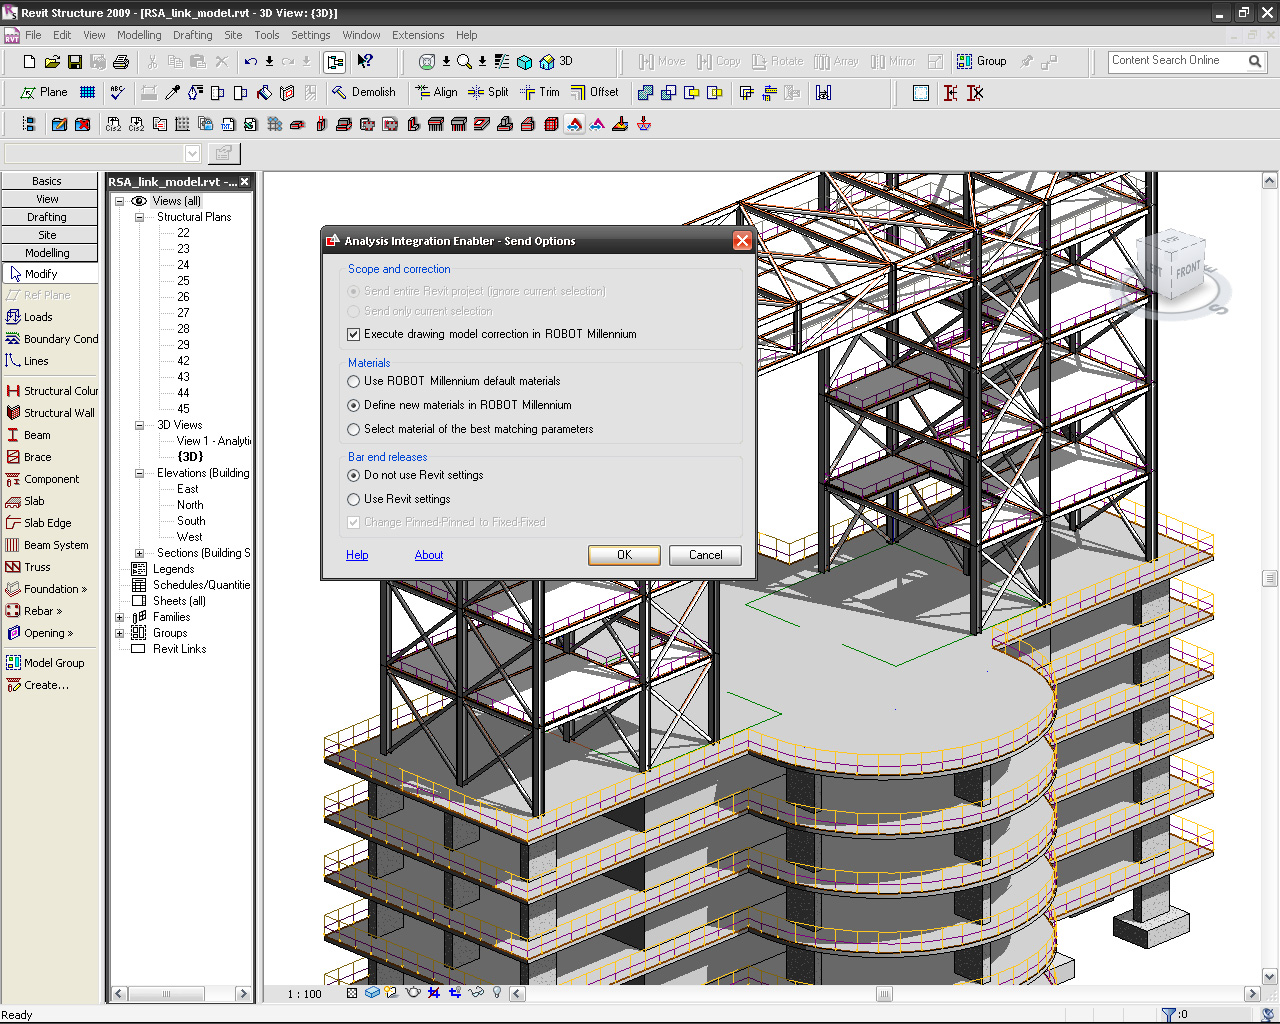Open the Modelling menu
Viewport: 1280px width, 1024px height.
[139, 35]
